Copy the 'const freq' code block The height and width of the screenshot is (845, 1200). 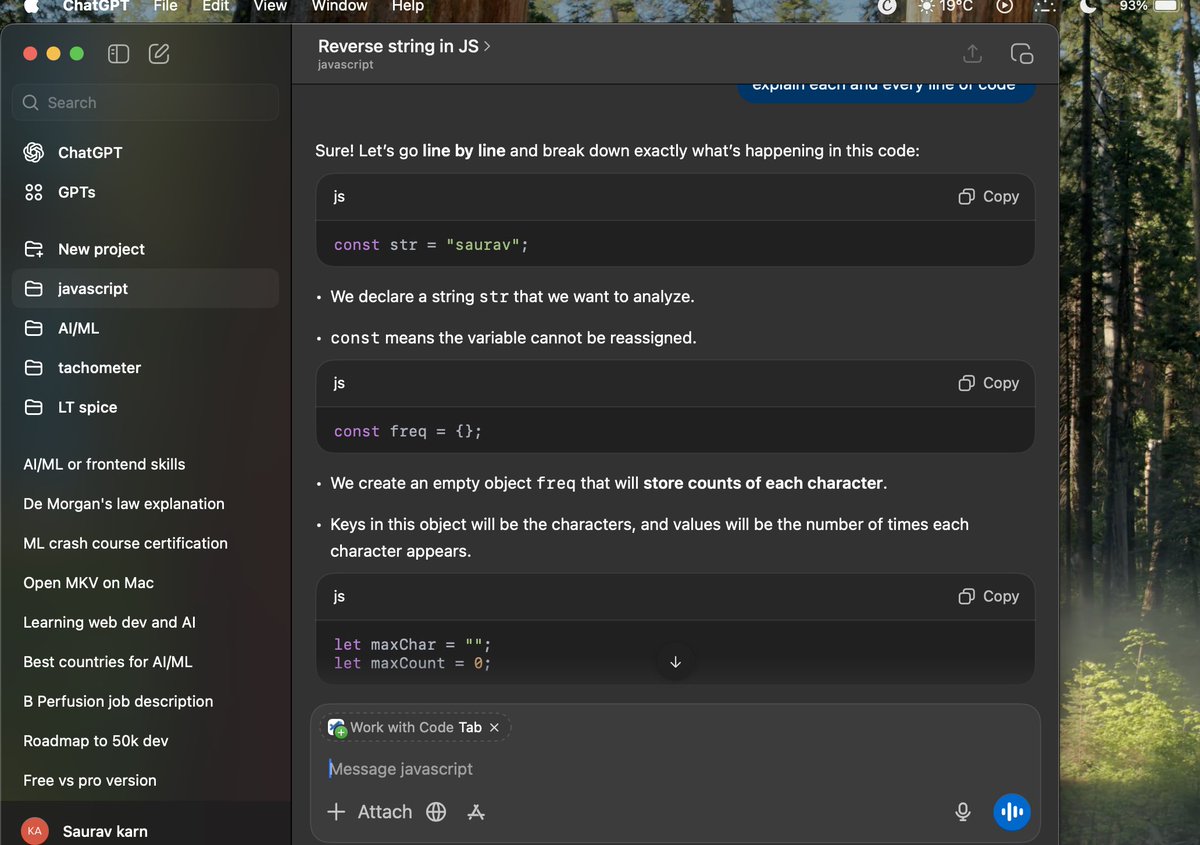click(x=988, y=383)
